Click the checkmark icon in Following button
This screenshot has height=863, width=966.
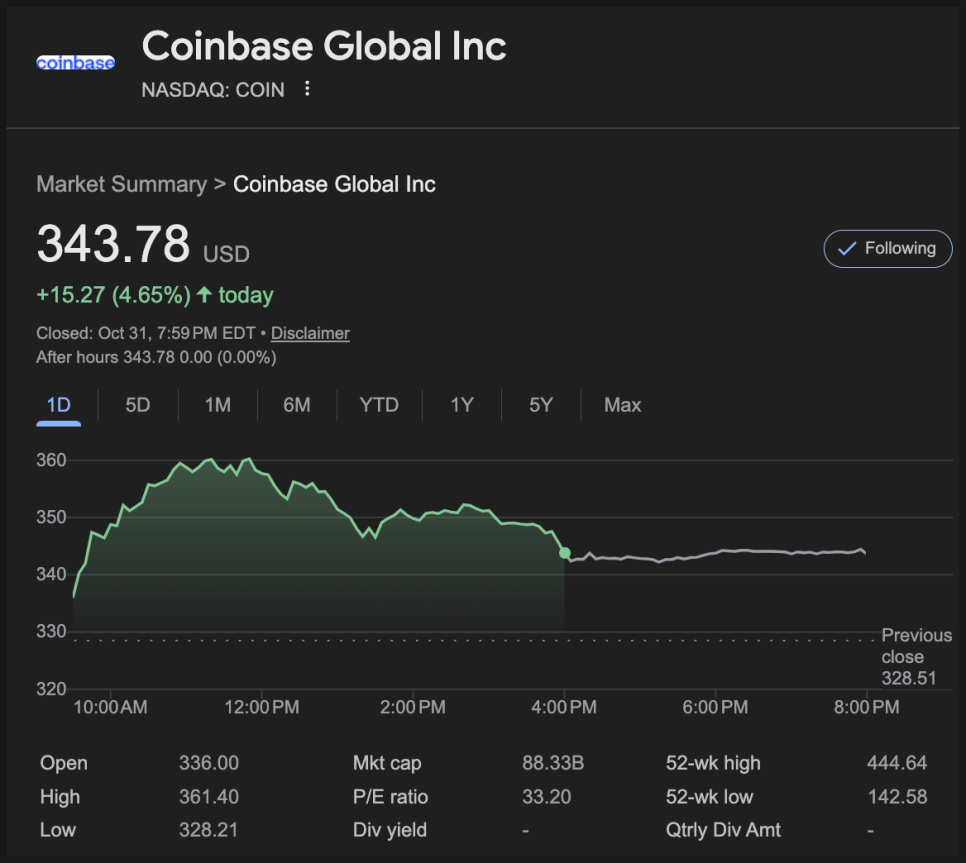pyautogui.click(x=846, y=249)
